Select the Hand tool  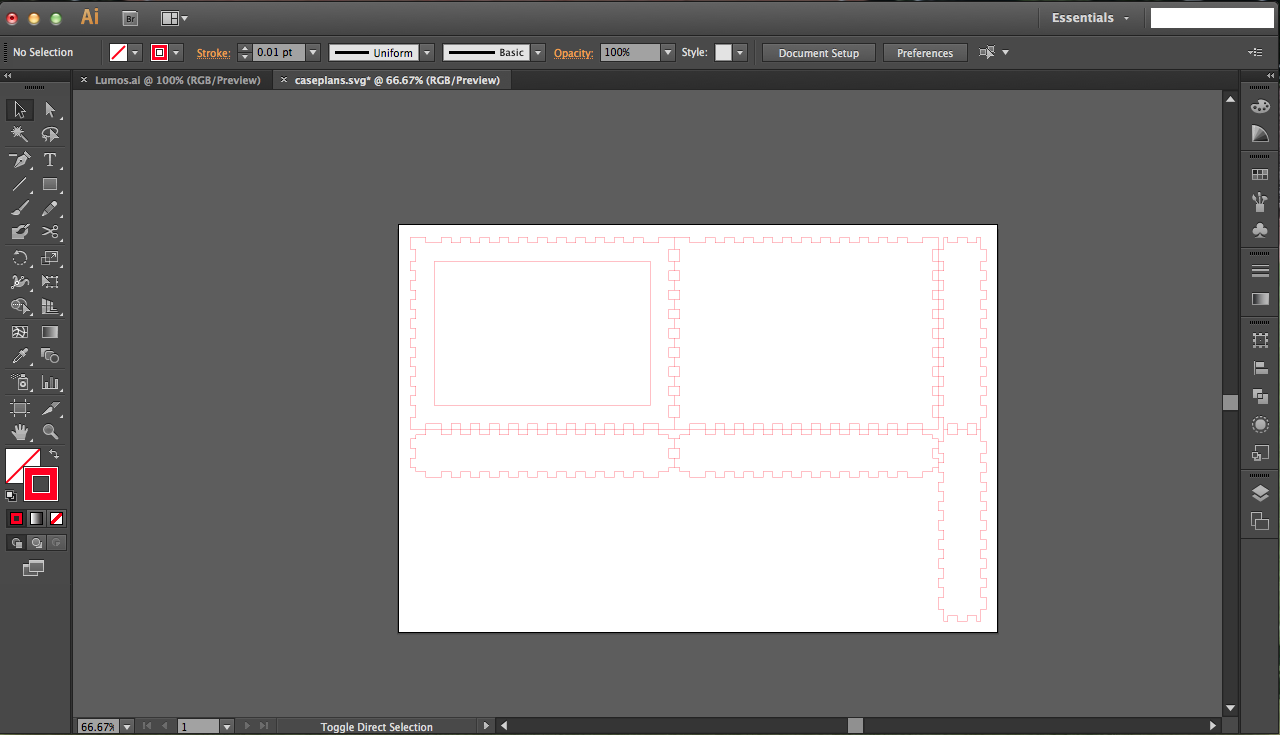coord(20,432)
